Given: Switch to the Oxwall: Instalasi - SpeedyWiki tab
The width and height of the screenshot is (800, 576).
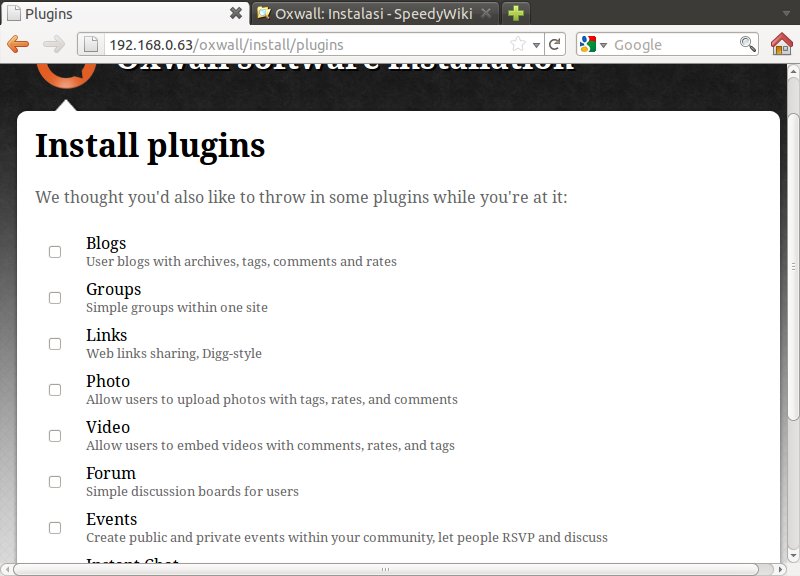Looking at the screenshot, I should [372, 13].
